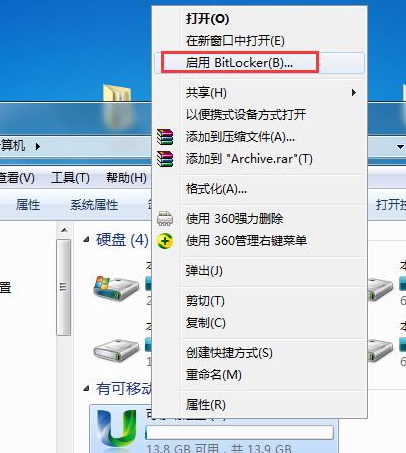Screen dimensions: 406x453
Task: Click the navigation pane scroll up arrow
Action: [x=64, y=230]
